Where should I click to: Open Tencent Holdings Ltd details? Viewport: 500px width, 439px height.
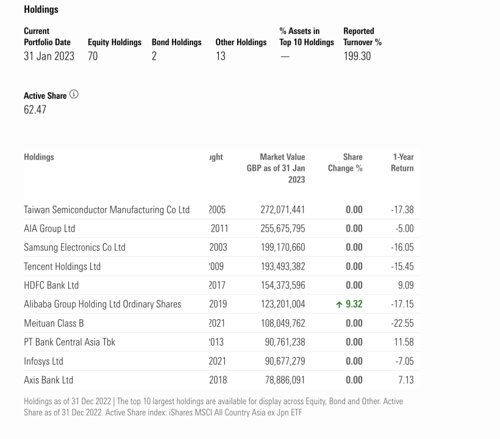tap(62, 266)
